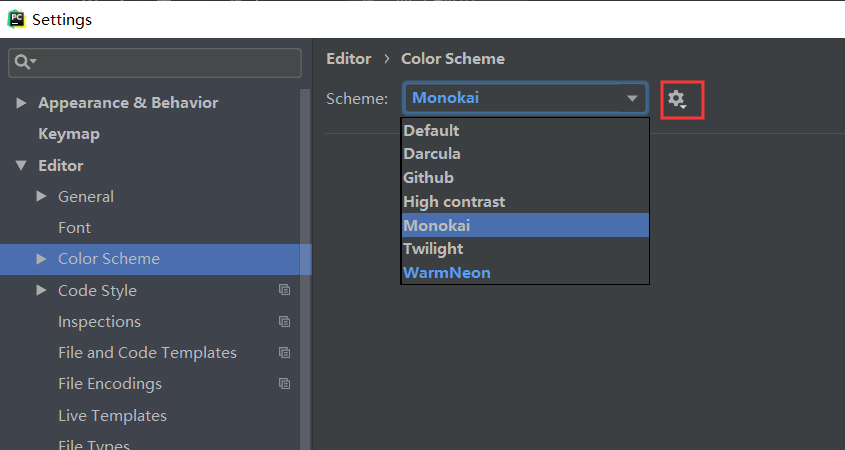
Task: Open the Keymap settings page
Action: click(x=69, y=134)
